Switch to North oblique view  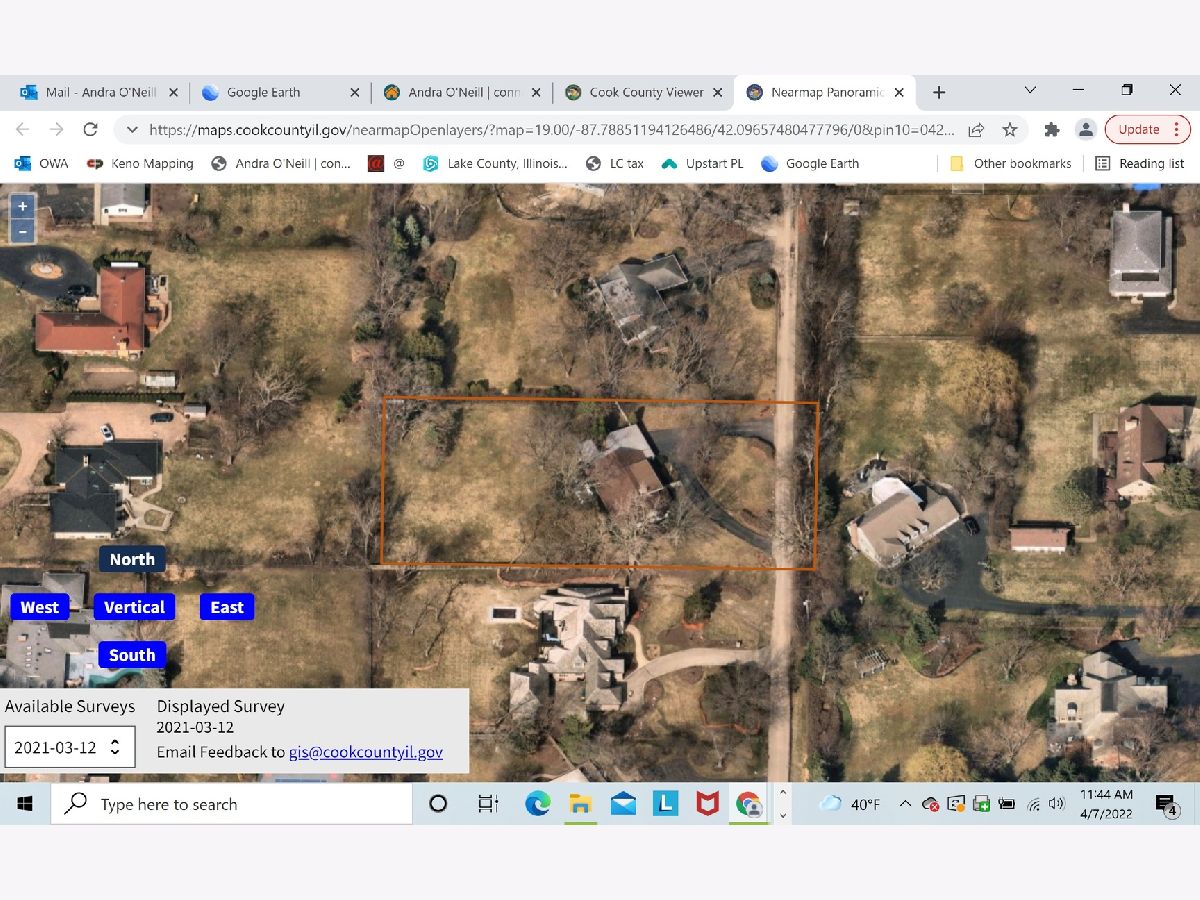click(x=132, y=559)
